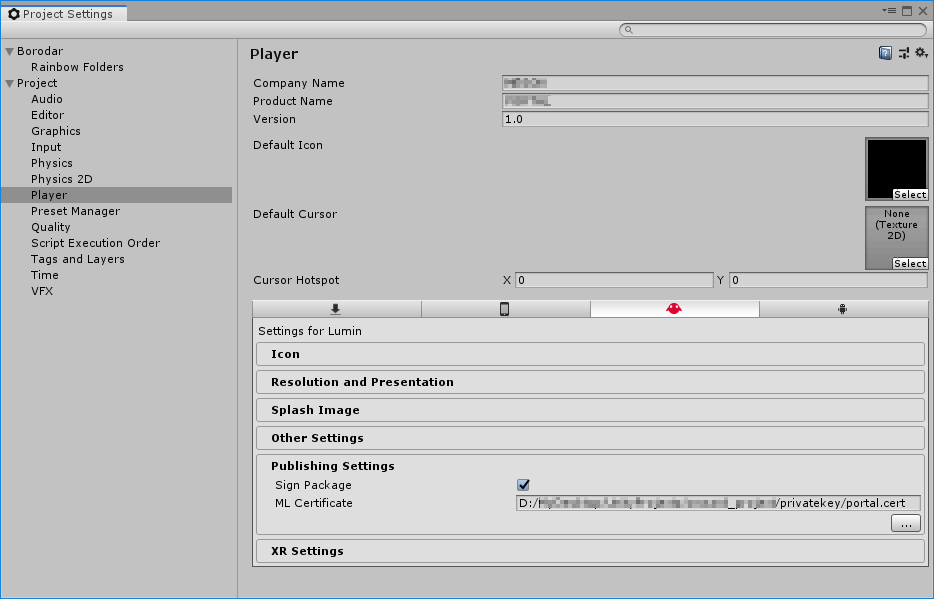Open the gear settings menu in Player header
934x599 pixels.
pyautogui.click(x=921, y=53)
